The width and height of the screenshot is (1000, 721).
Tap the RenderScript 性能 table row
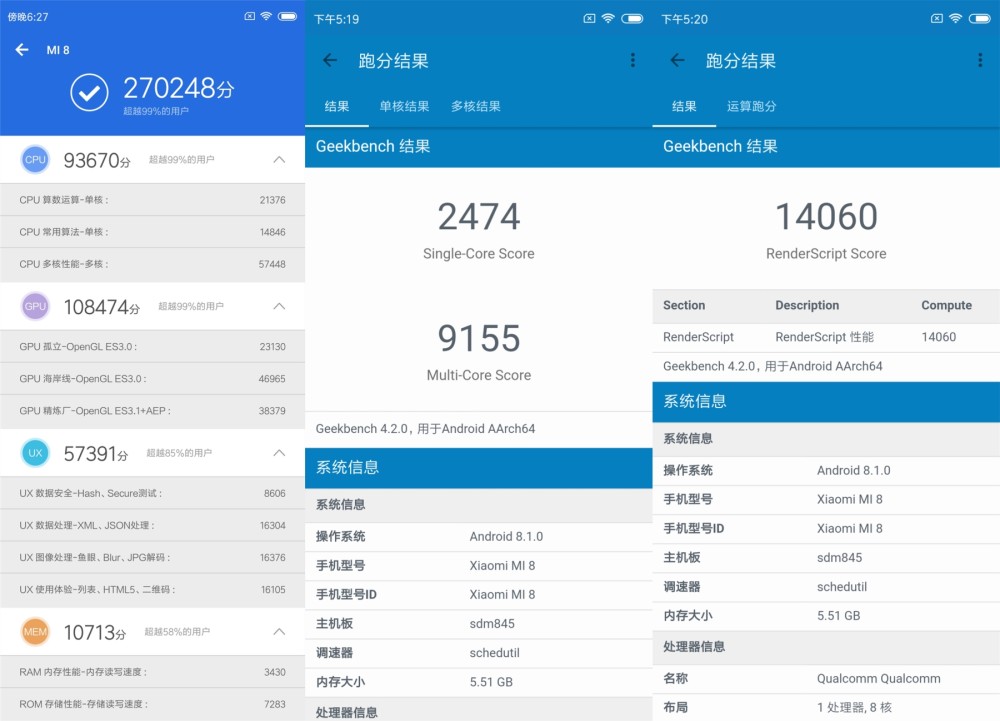point(826,337)
